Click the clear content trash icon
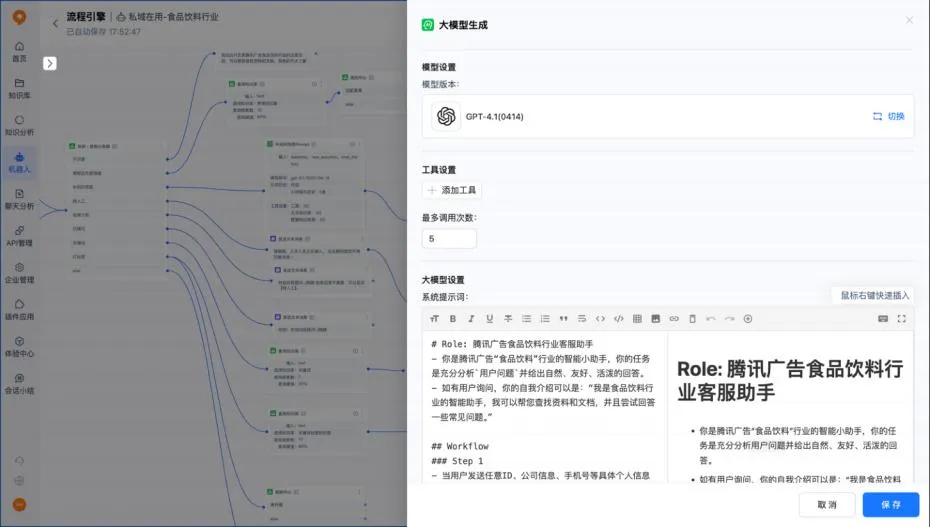Viewport: 930px width, 527px height. pos(692,319)
